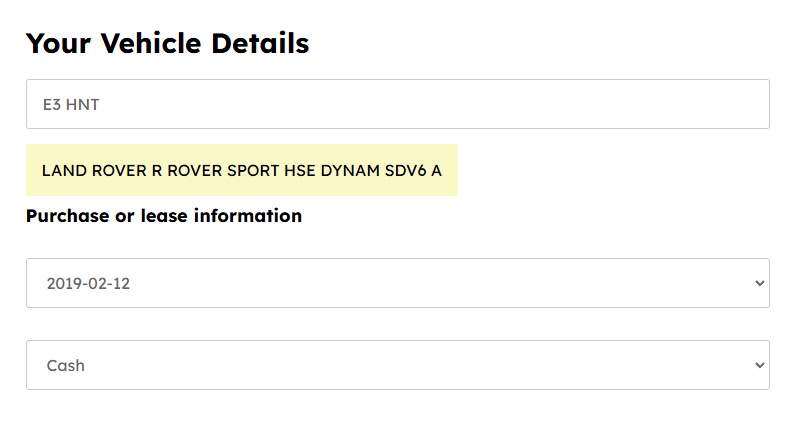Click HSE DYNAM in the yellow banner
This screenshot has height=434, width=794.
pos(333,170)
